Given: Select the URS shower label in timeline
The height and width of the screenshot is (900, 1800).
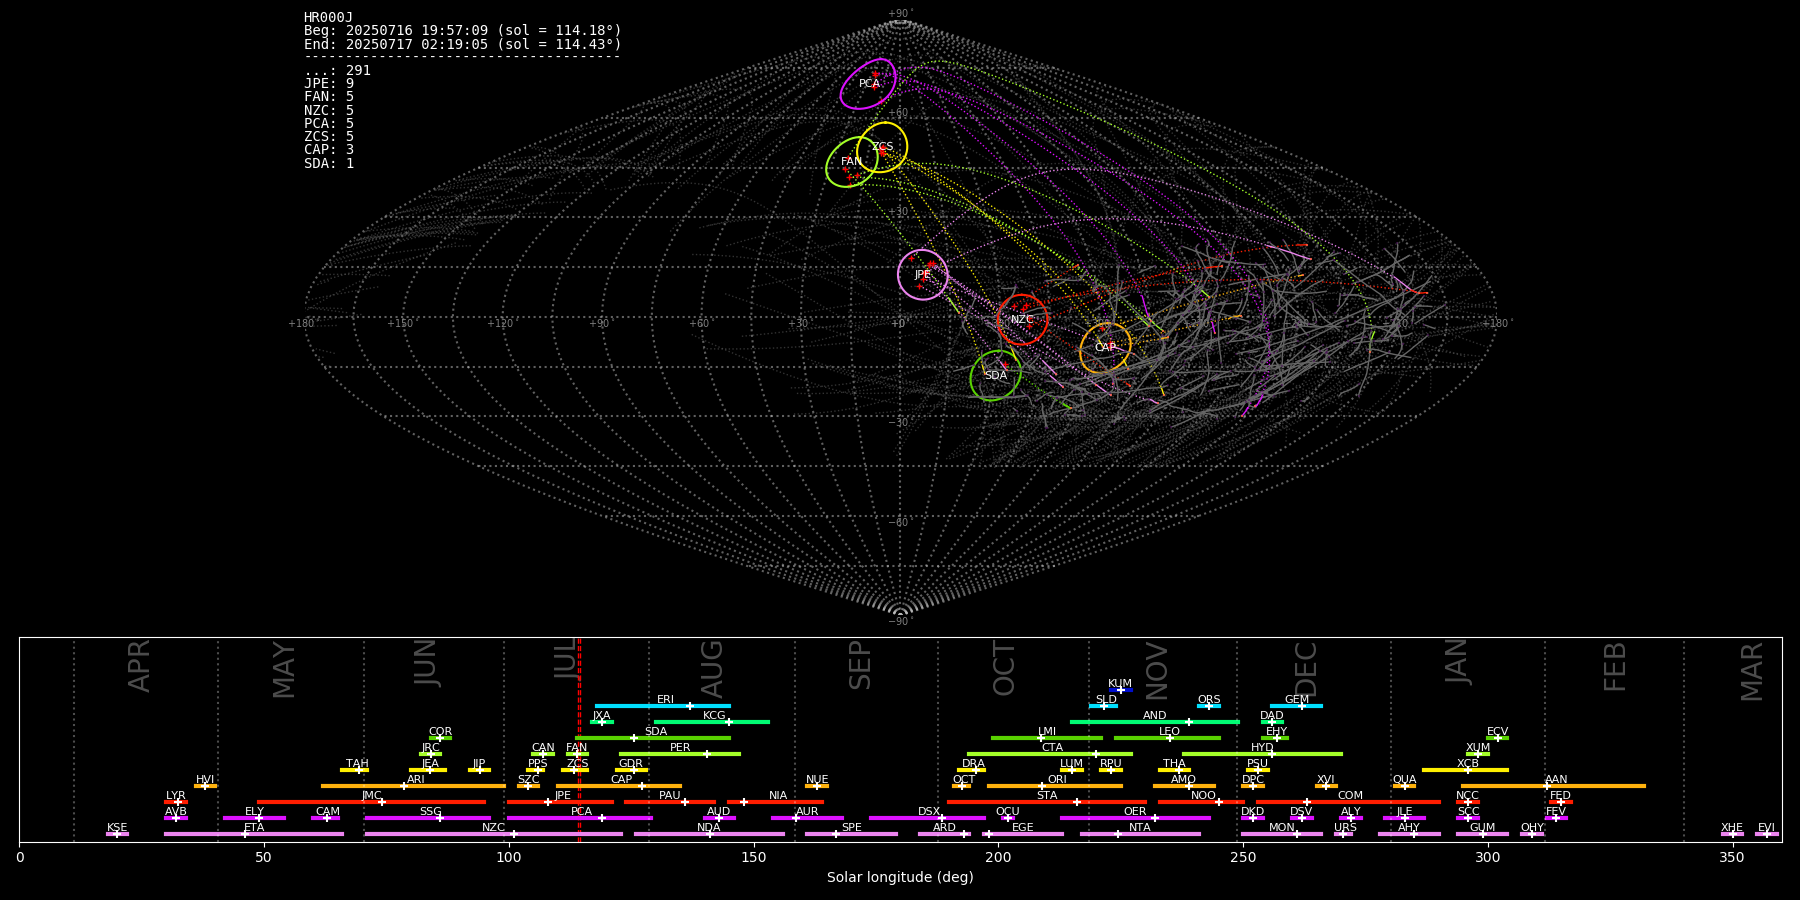Looking at the screenshot, I should (x=1345, y=827).
